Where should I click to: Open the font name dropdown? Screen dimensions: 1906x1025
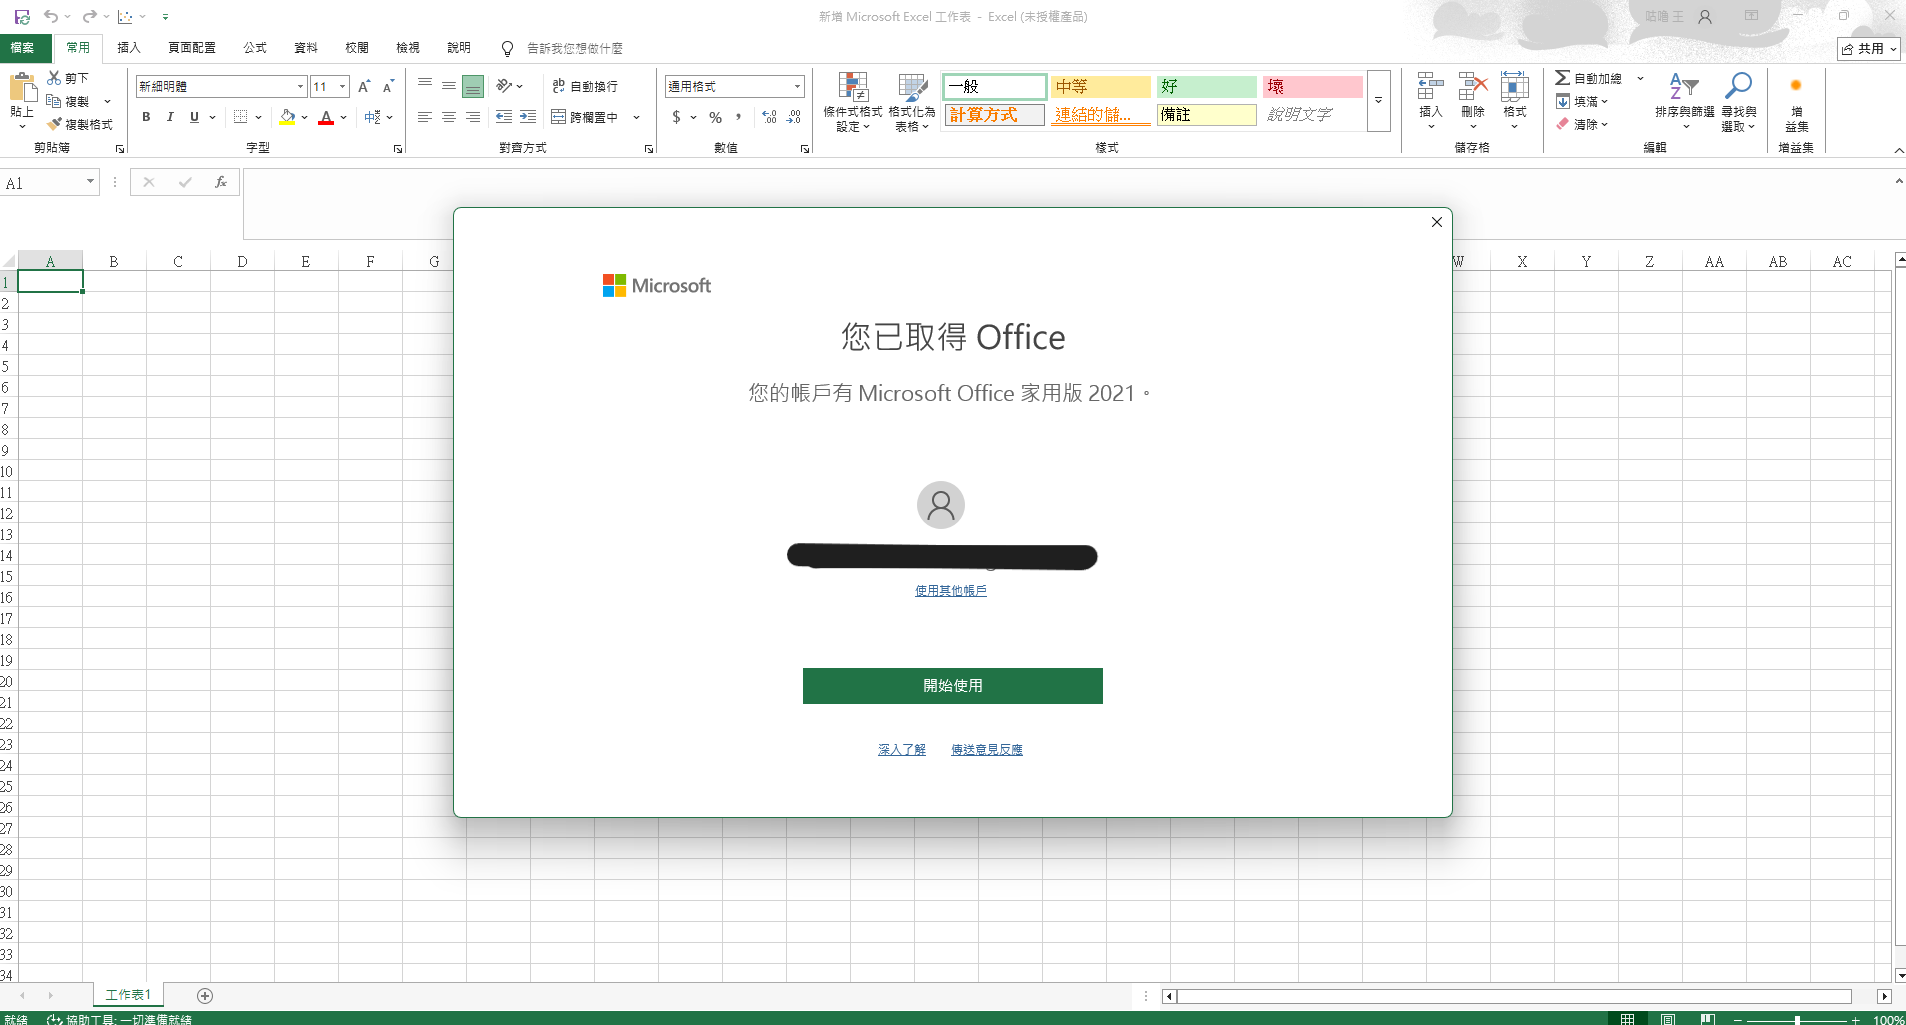point(300,87)
